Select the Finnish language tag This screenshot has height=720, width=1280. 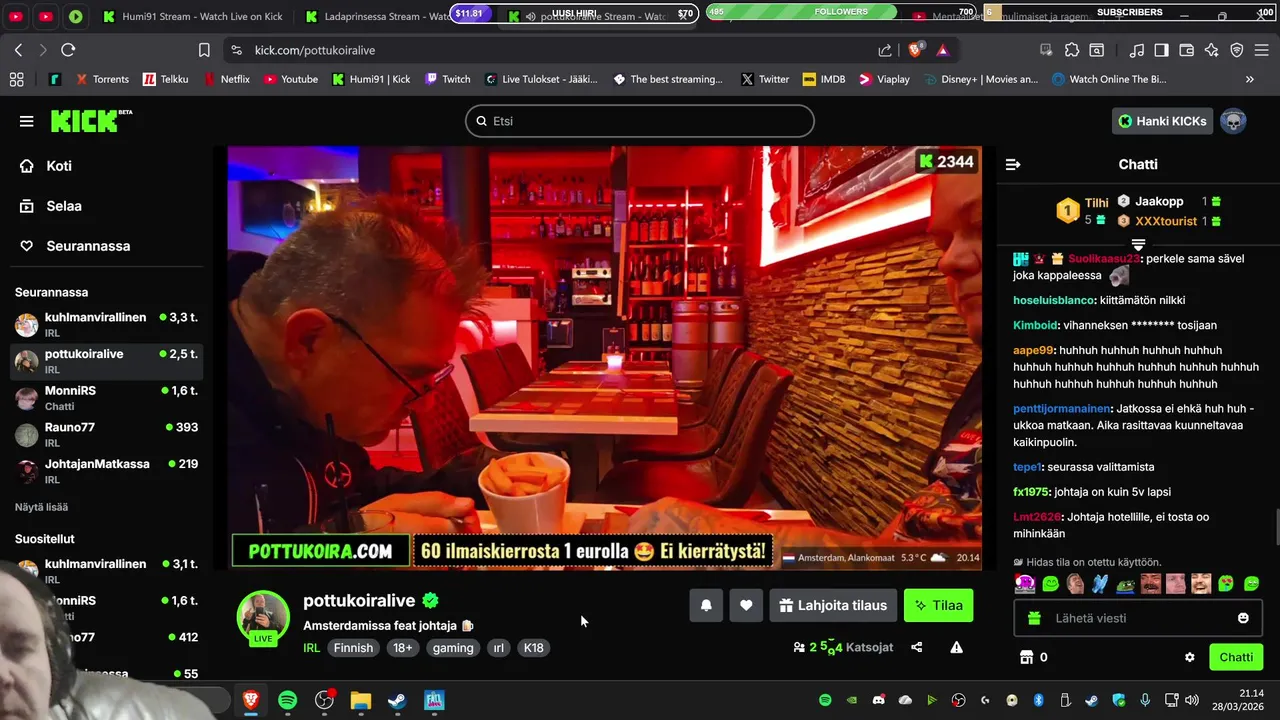coord(353,648)
